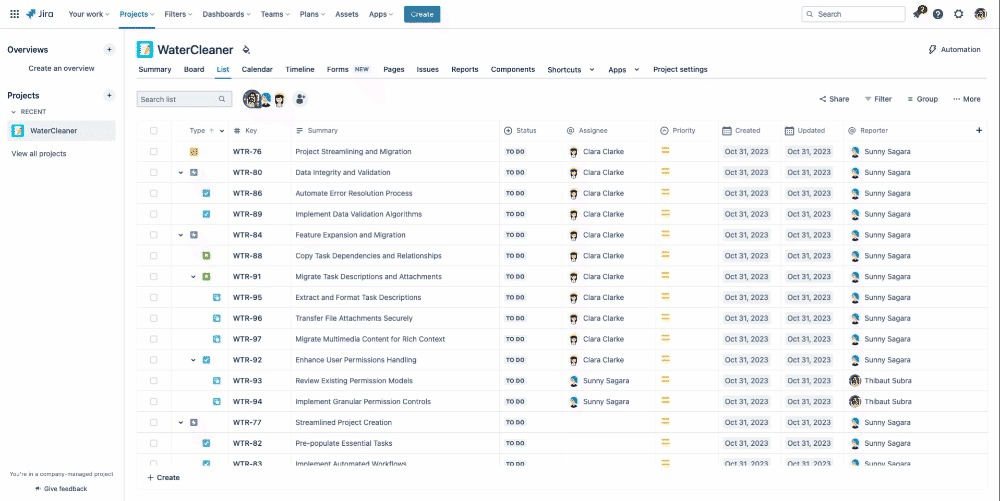Click the blue Create button
Viewport: 1000px width, 501px height.
(x=421, y=14)
